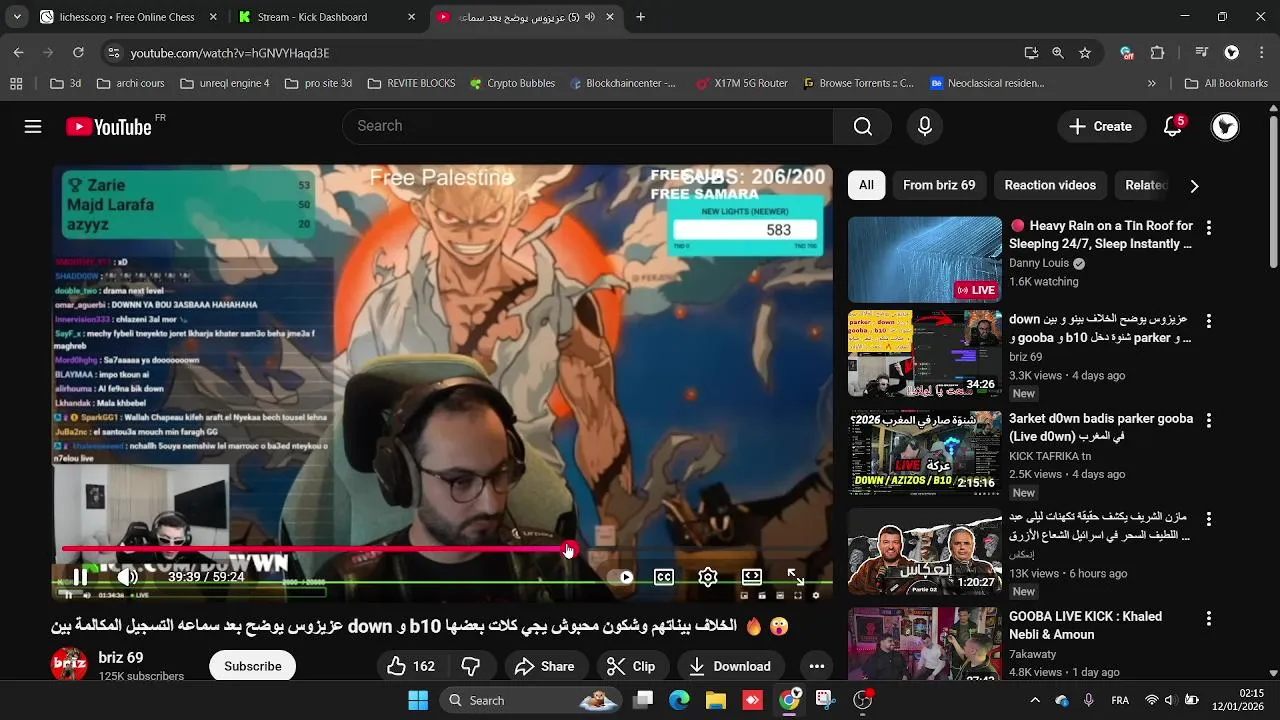Dislike the video
This screenshot has width=1280, height=720.
point(471,666)
